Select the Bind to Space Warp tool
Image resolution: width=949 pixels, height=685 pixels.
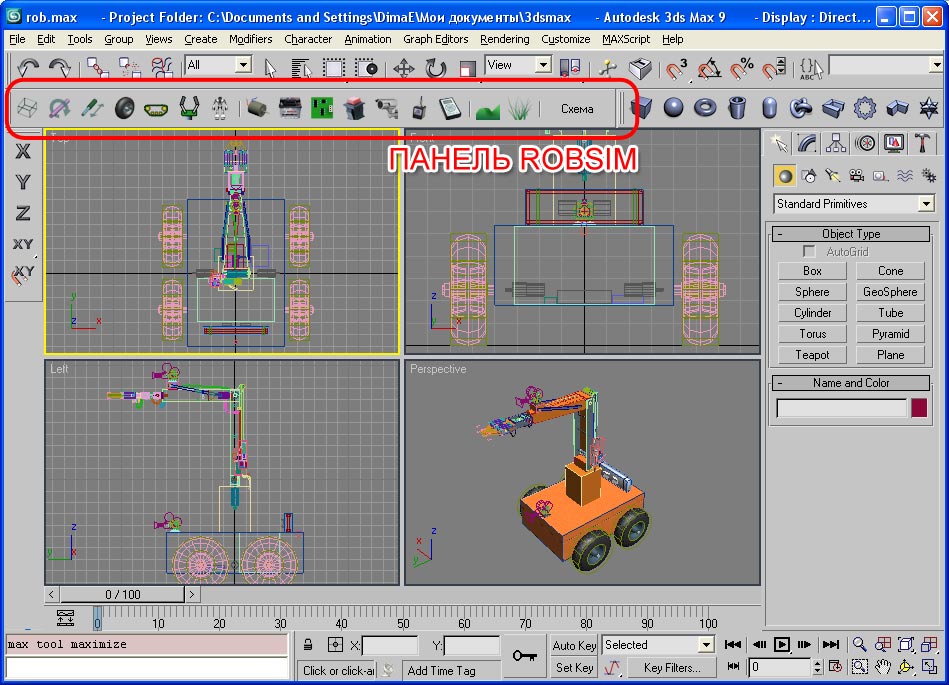coord(162,67)
